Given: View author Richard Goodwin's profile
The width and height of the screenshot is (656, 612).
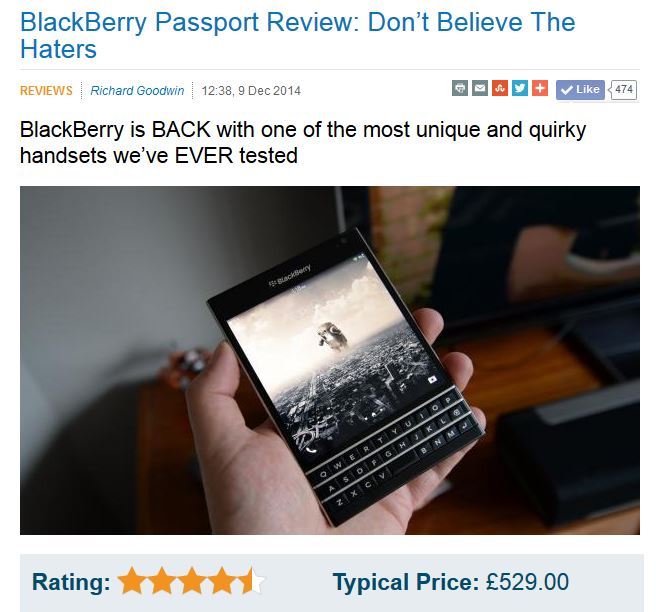Looking at the screenshot, I should [137, 91].
